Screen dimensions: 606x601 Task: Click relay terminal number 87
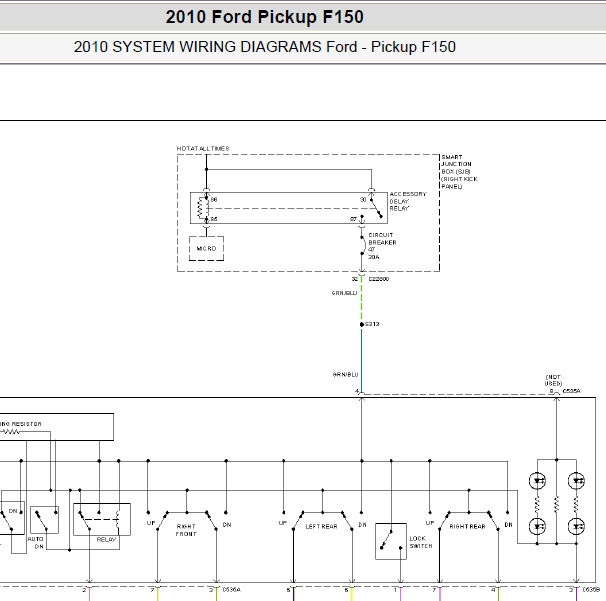[353, 219]
